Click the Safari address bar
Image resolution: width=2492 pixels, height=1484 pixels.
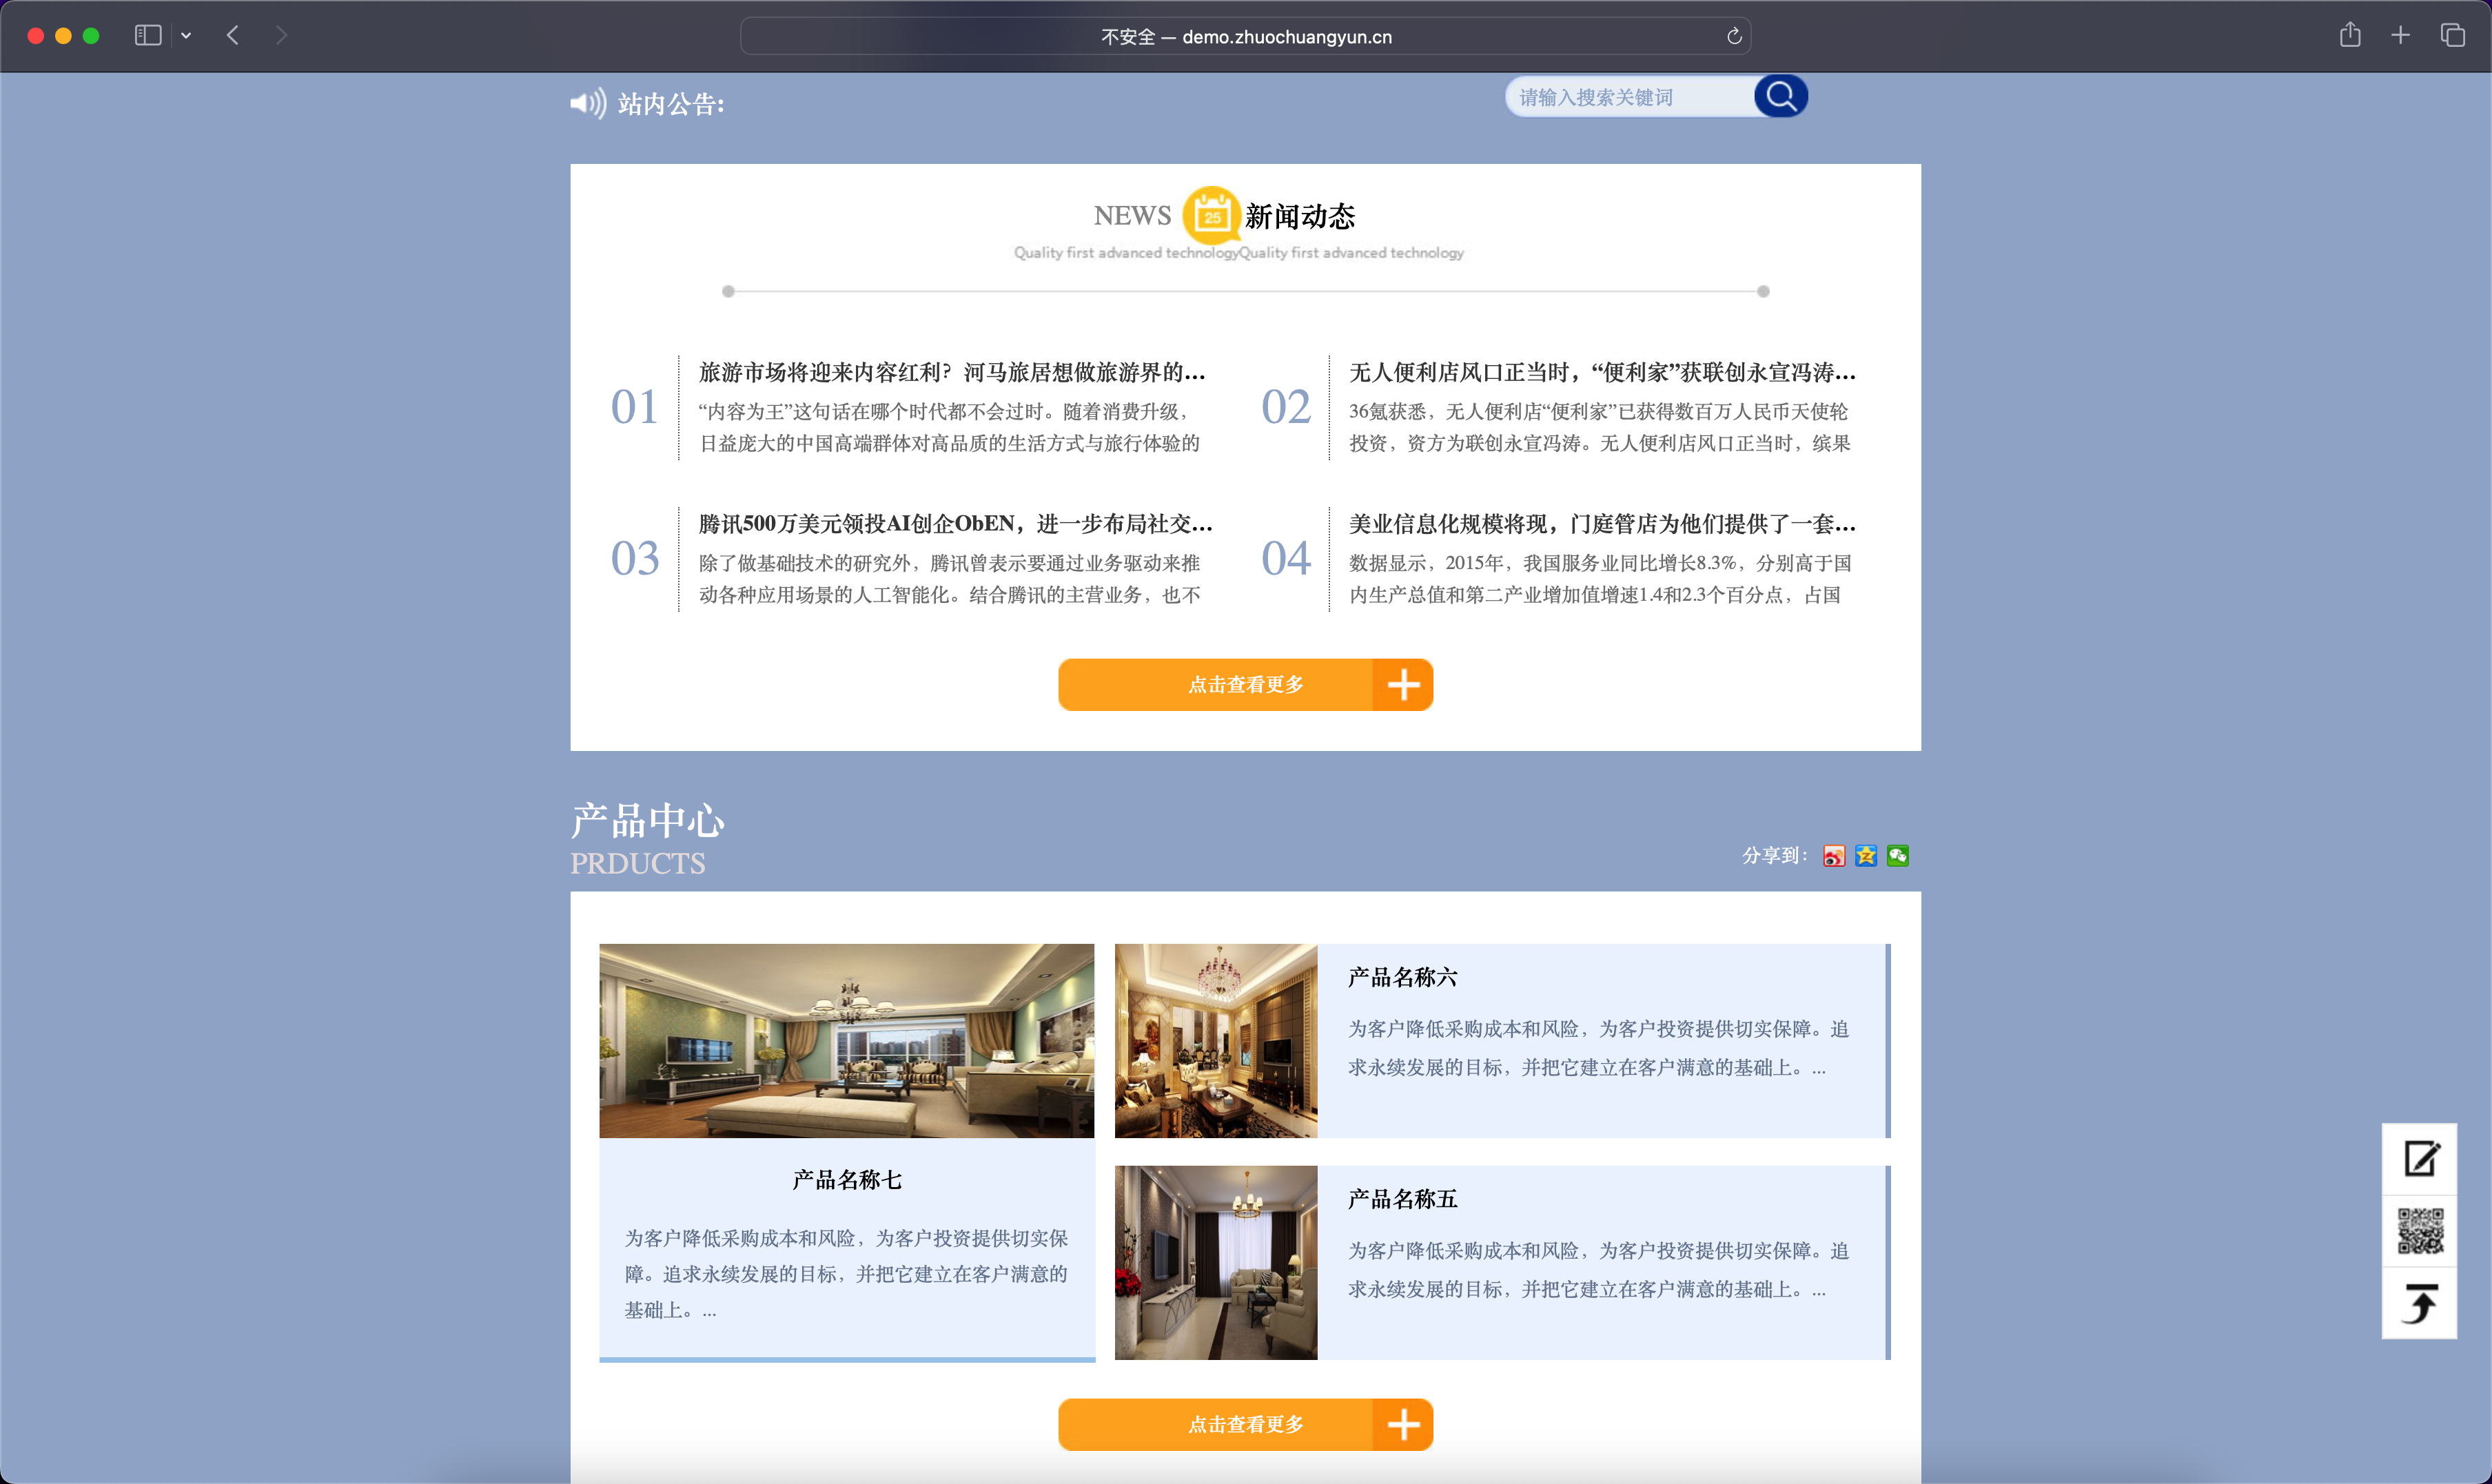click(1245, 37)
